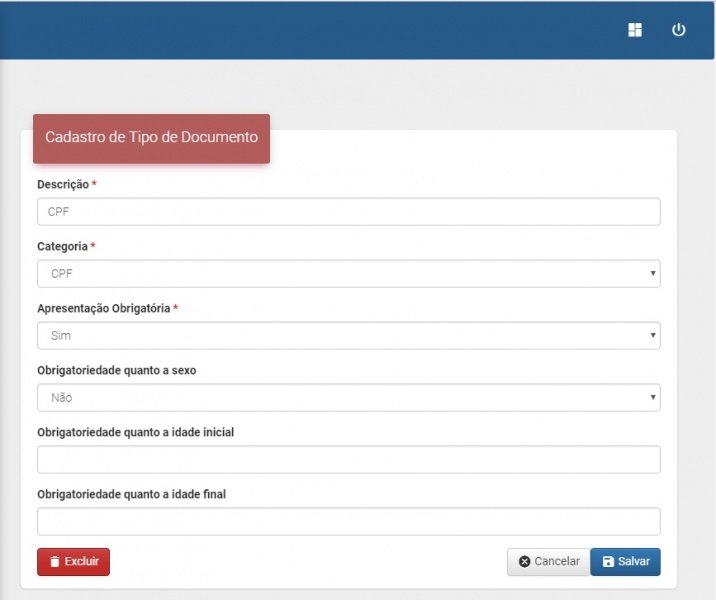Click the idade inicial input field
The height and width of the screenshot is (600, 716).
pos(348,459)
